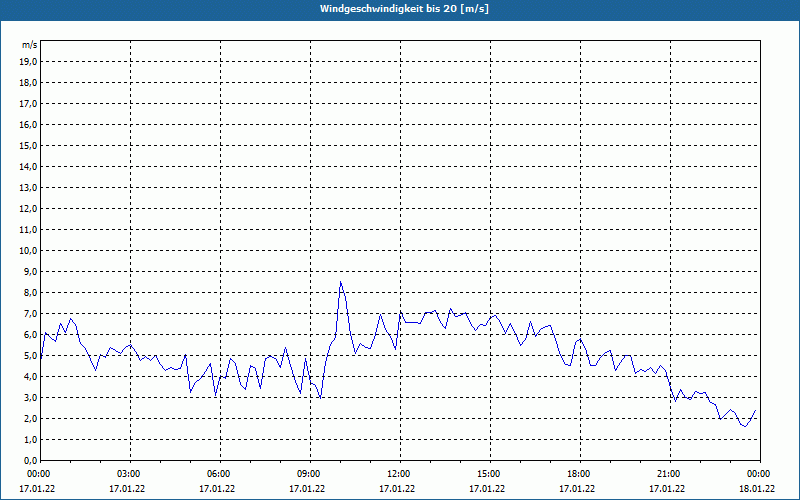Select the "0,0" y-axis label
The width and height of the screenshot is (800, 500).
click(x=30, y=460)
